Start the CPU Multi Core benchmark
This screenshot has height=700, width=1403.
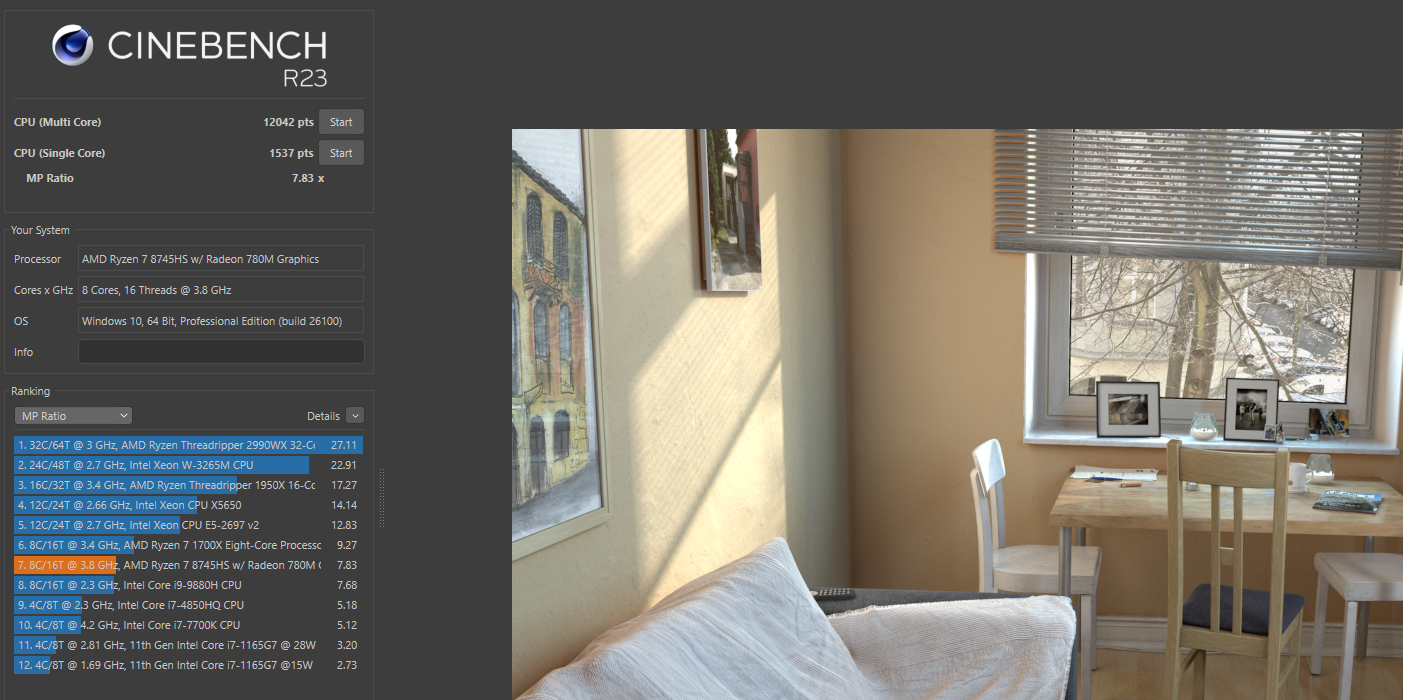tap(341, 122)
